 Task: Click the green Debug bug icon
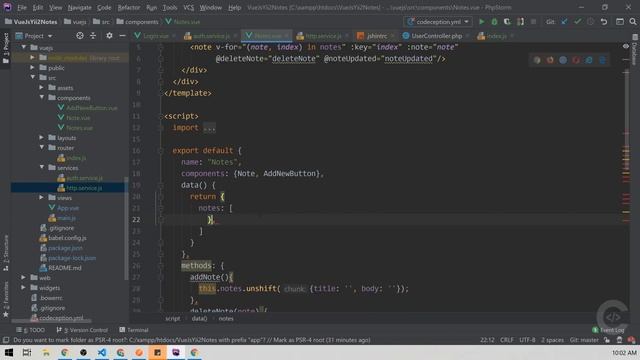tap(494, 22)
